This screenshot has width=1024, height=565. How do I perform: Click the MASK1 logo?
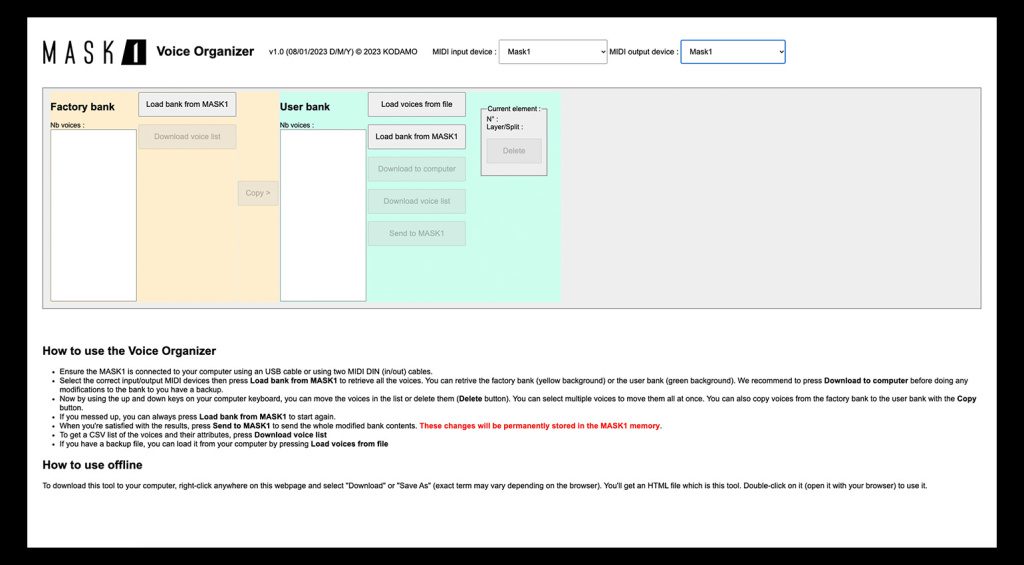94,52
